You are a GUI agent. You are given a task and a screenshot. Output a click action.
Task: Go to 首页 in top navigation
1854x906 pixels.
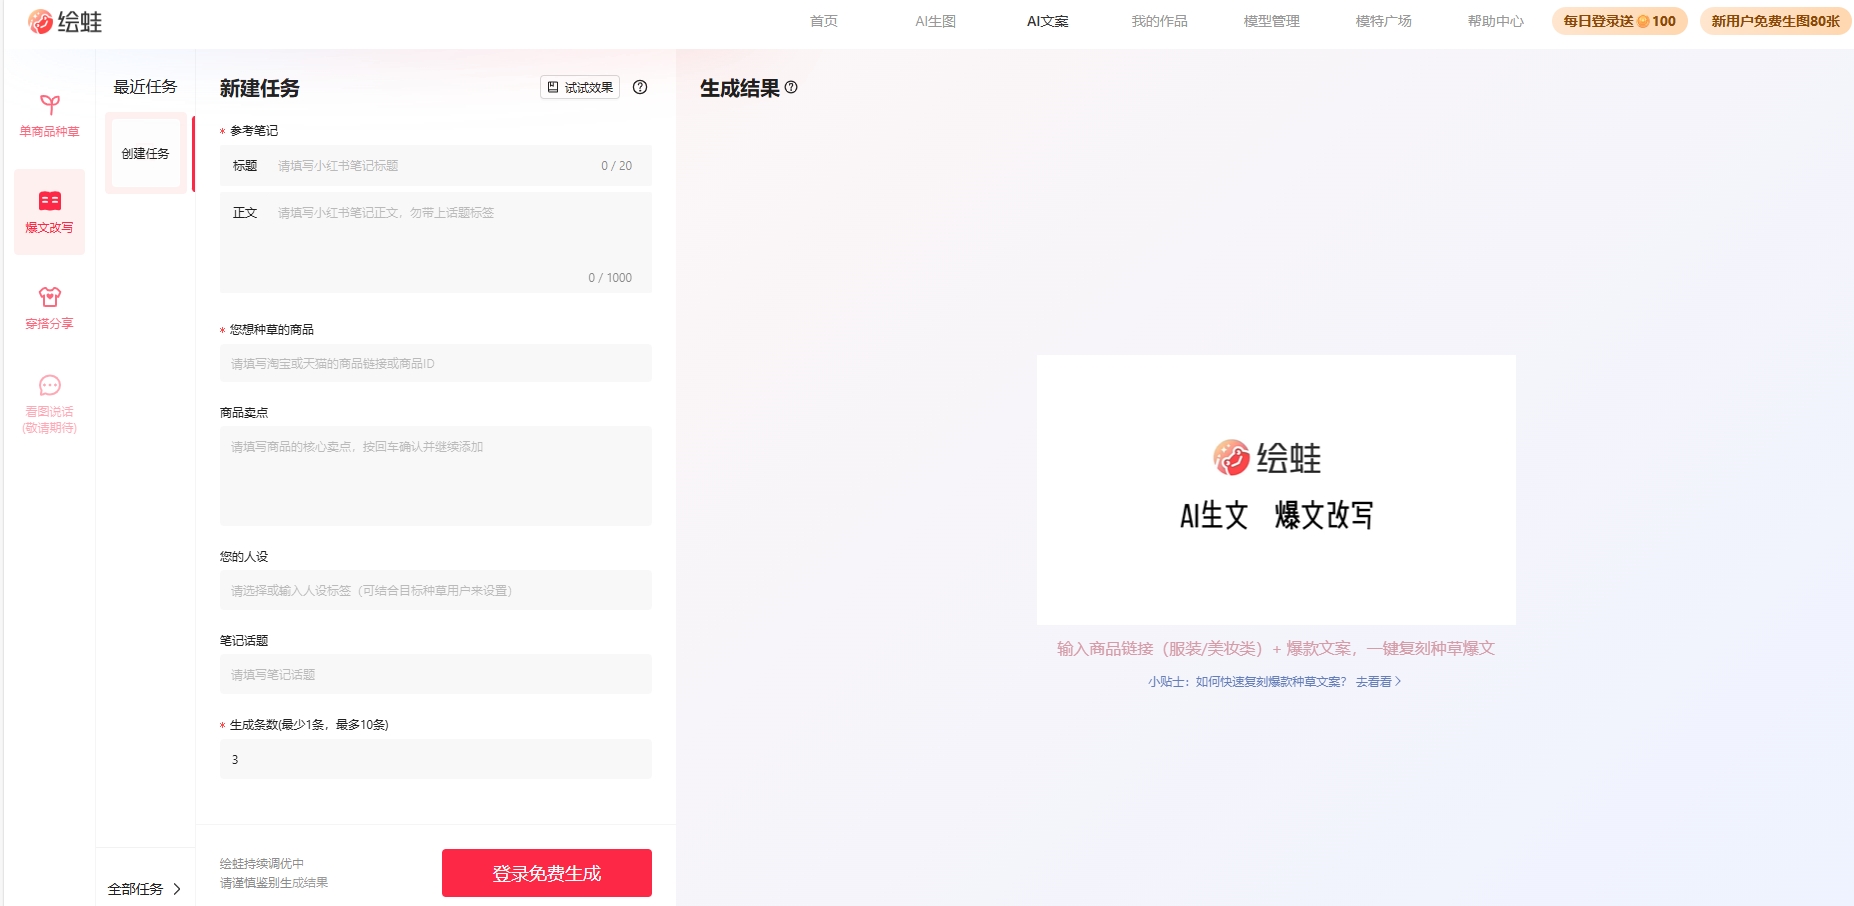[824, 21]
